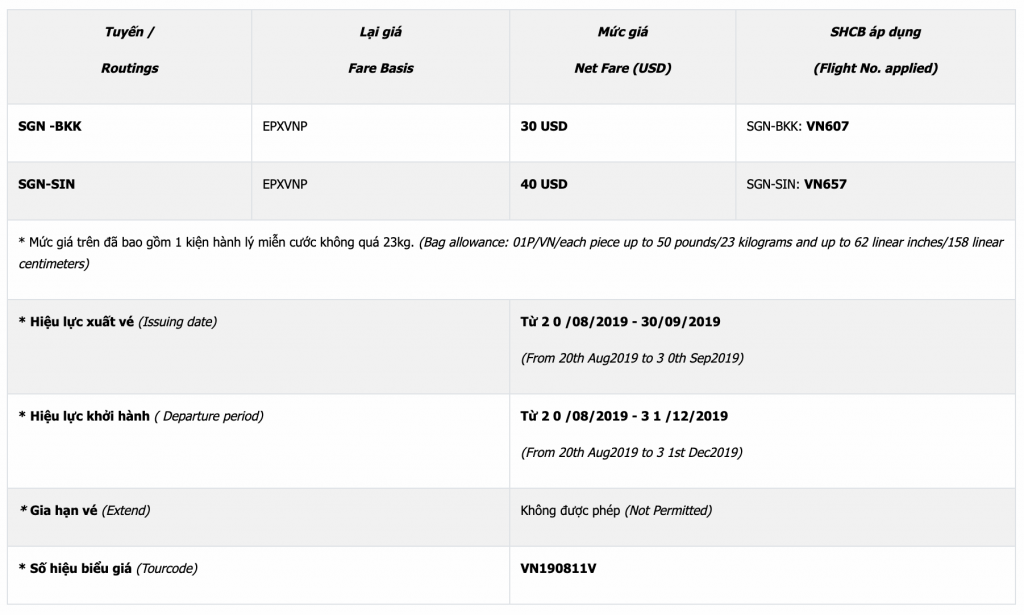
Task: Click Không được phép (Not Permitted) text
Action: tap(616, 511)
